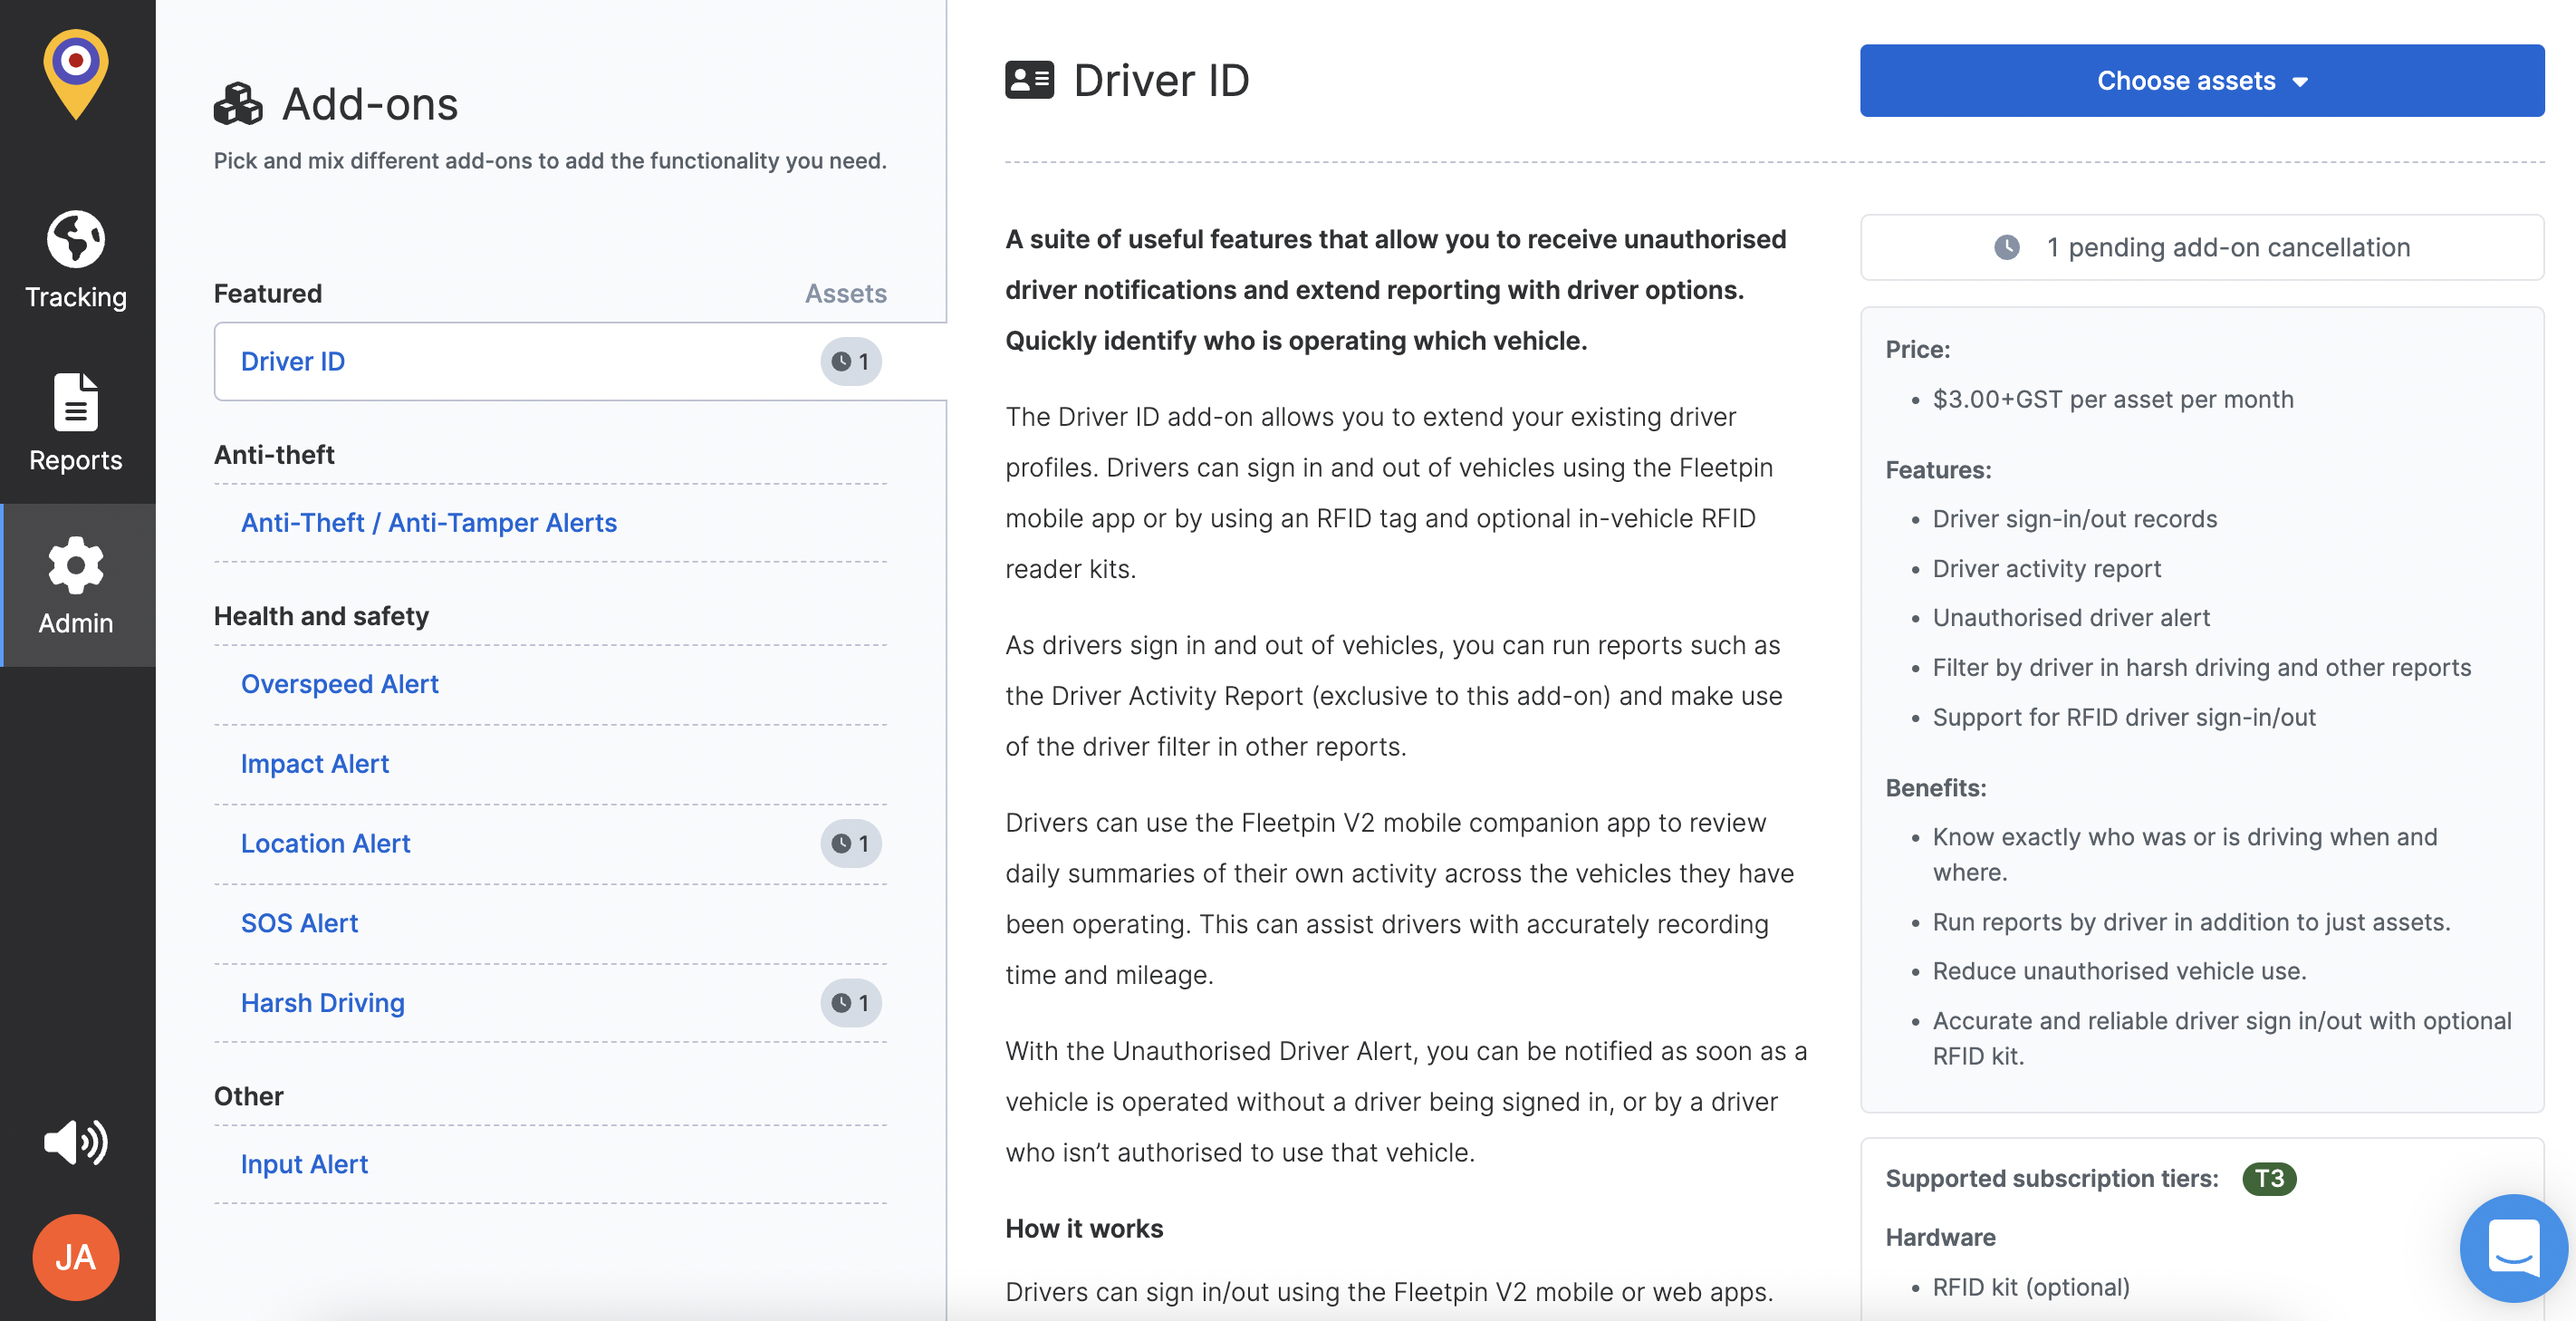The image size is (2576, 1321).
Task: Click 'Driver sign-in/out records' feature
Action: click(2075, 518)
